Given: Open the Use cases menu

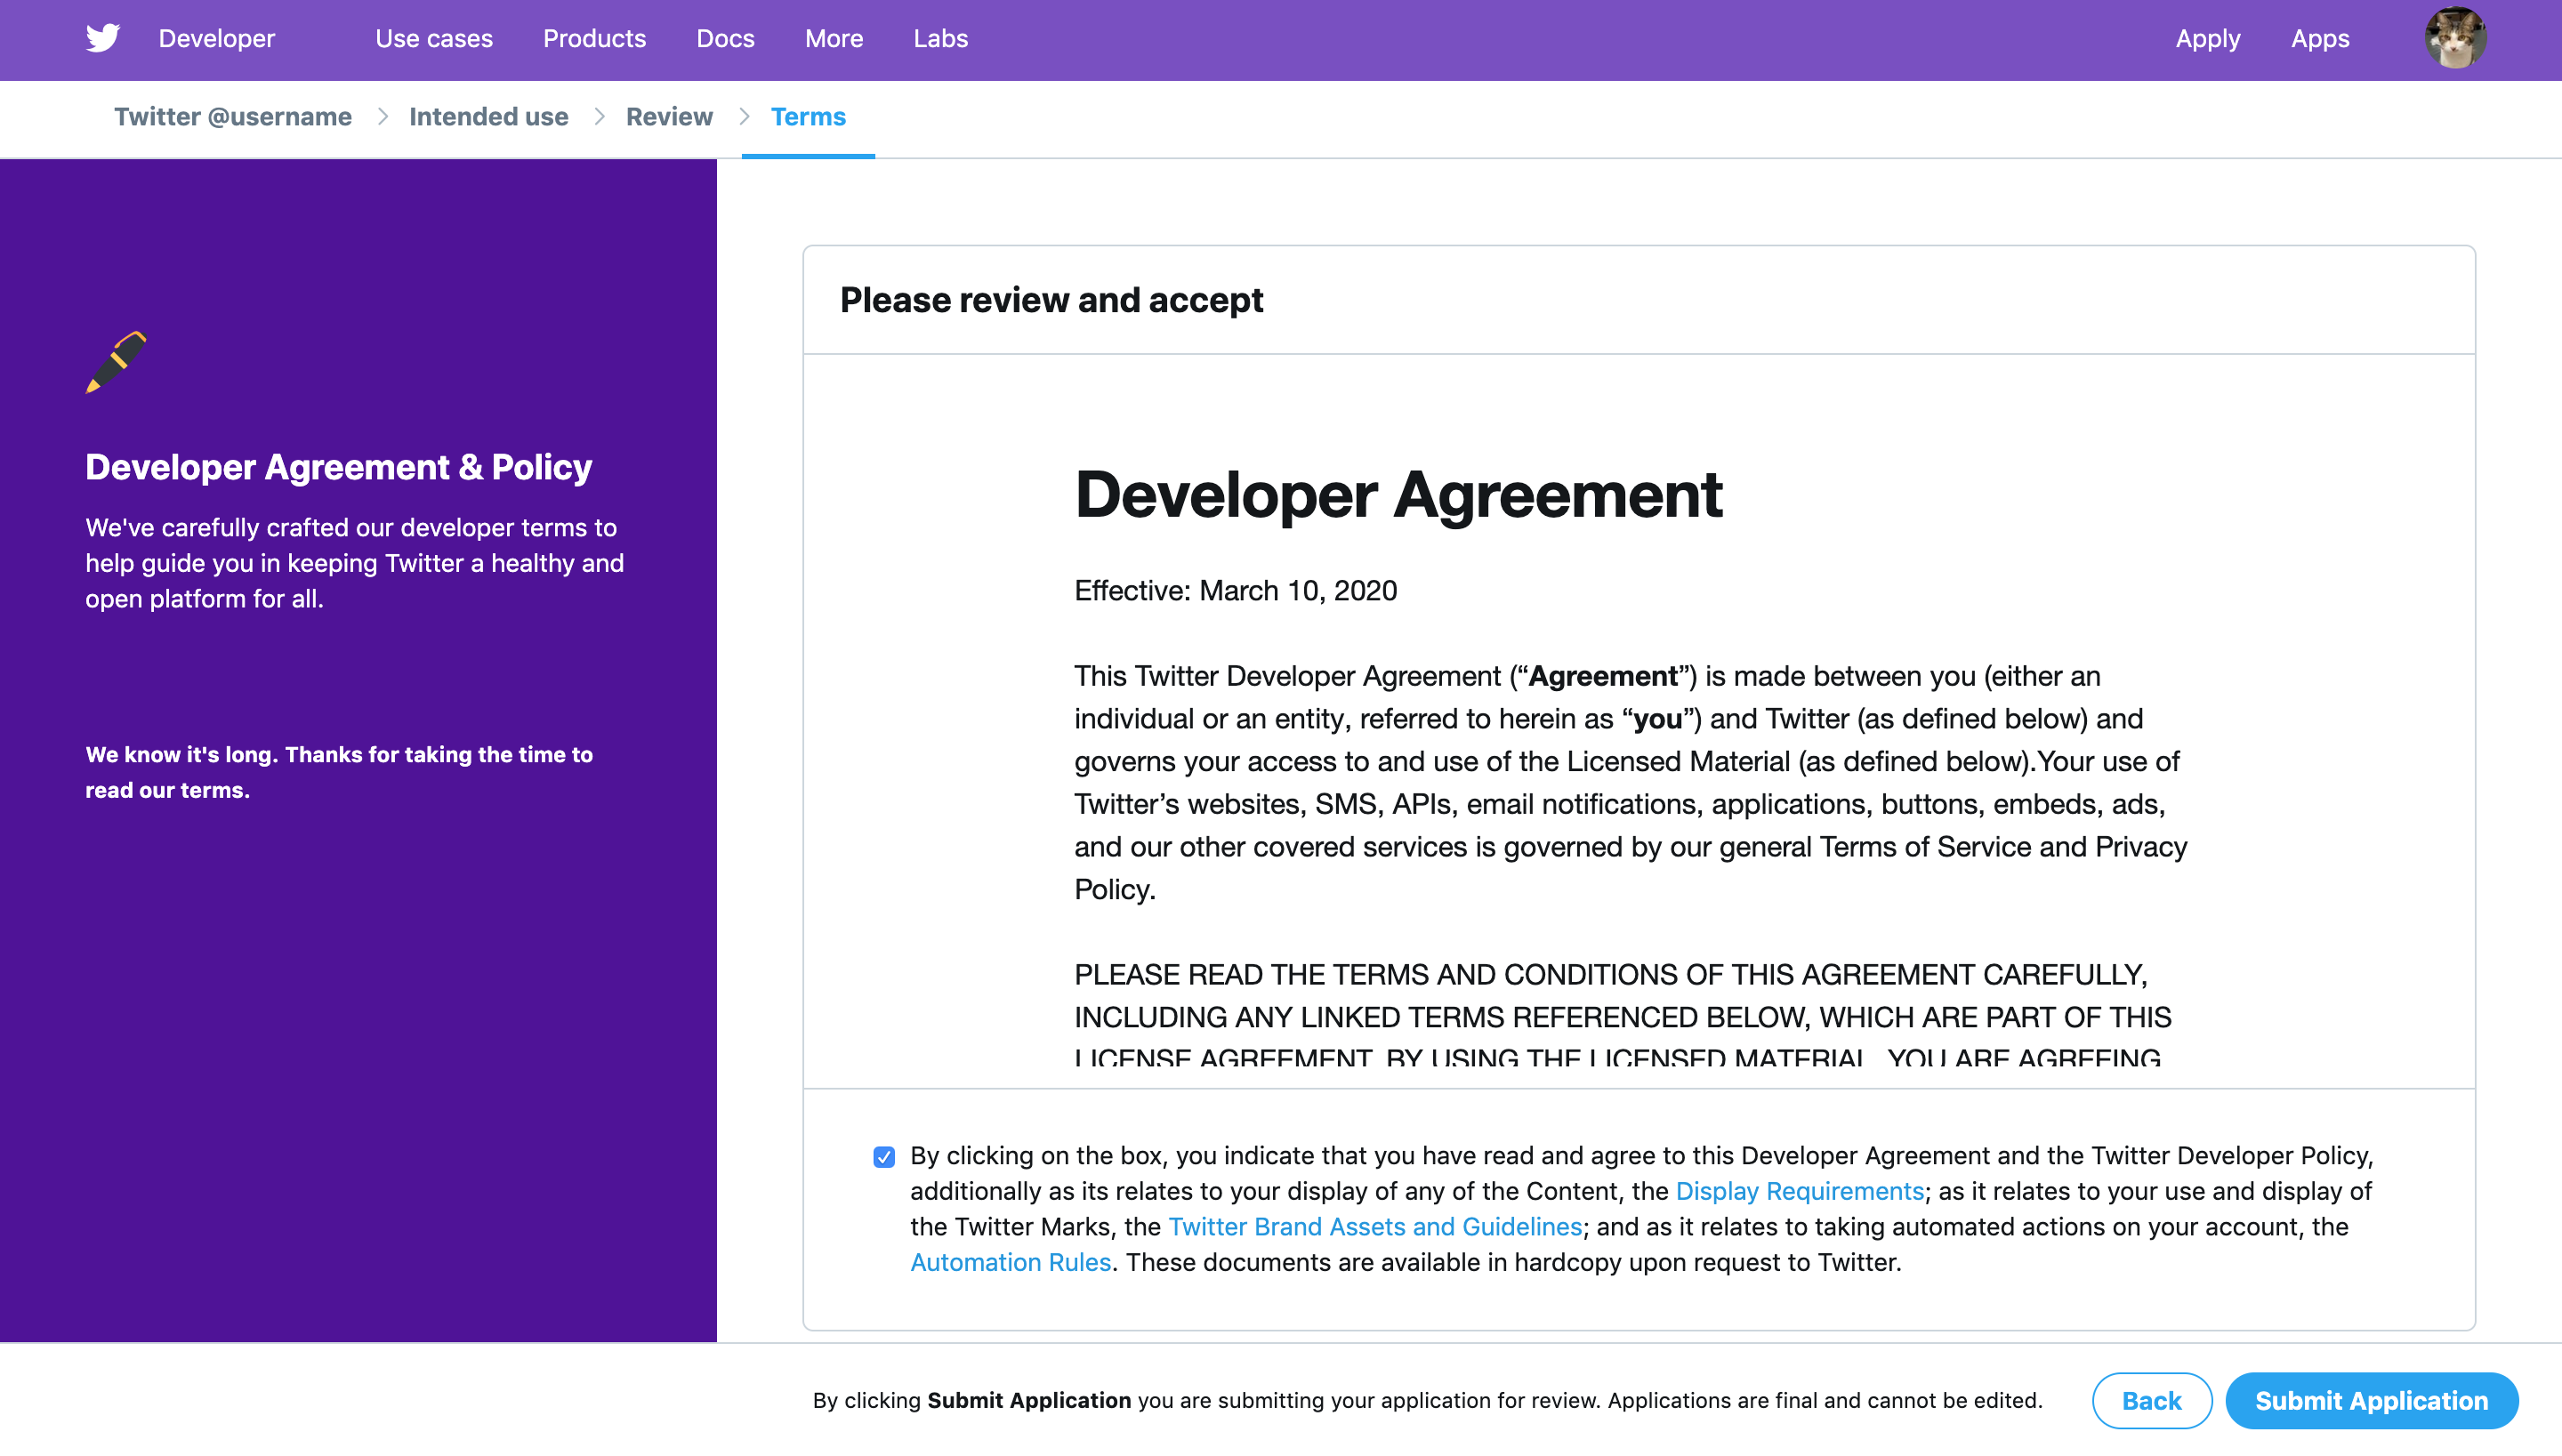Looking at the screenshot, I should pos(434,38).
